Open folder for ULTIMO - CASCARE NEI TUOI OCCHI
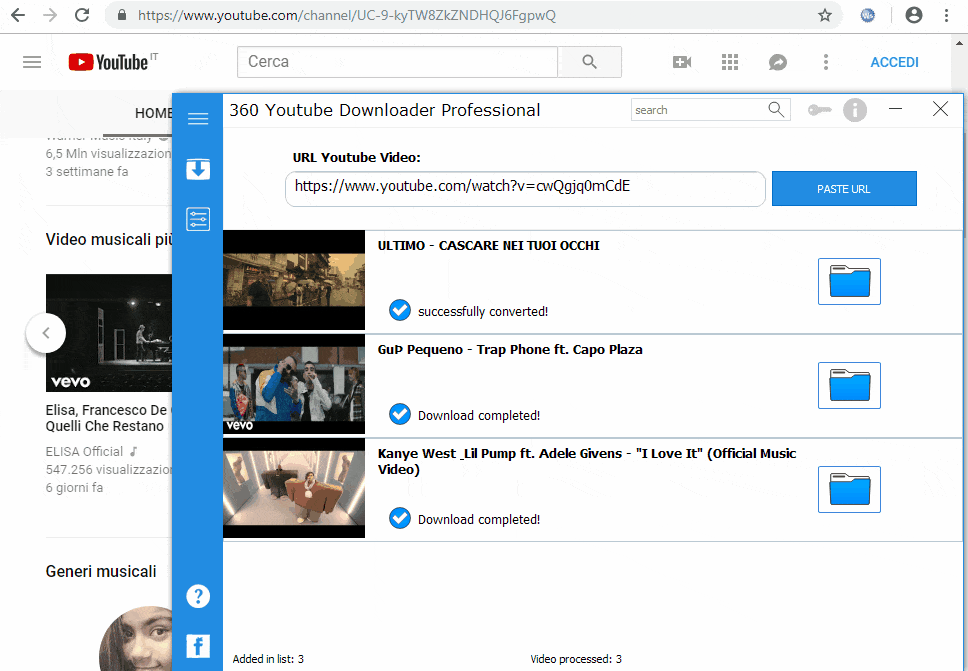The image size is (968, 671). (x=849, y=281)
